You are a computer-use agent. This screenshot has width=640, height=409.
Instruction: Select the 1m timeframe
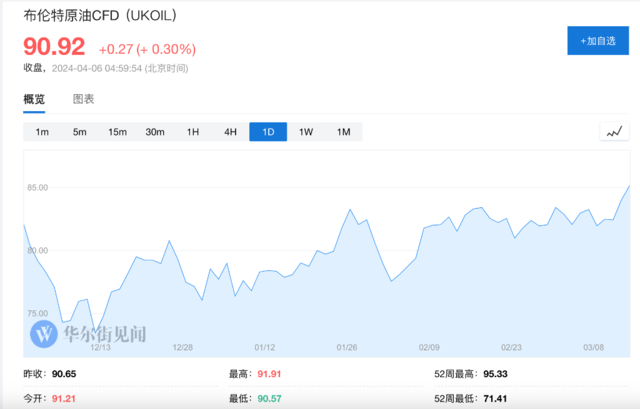[42, 132]
